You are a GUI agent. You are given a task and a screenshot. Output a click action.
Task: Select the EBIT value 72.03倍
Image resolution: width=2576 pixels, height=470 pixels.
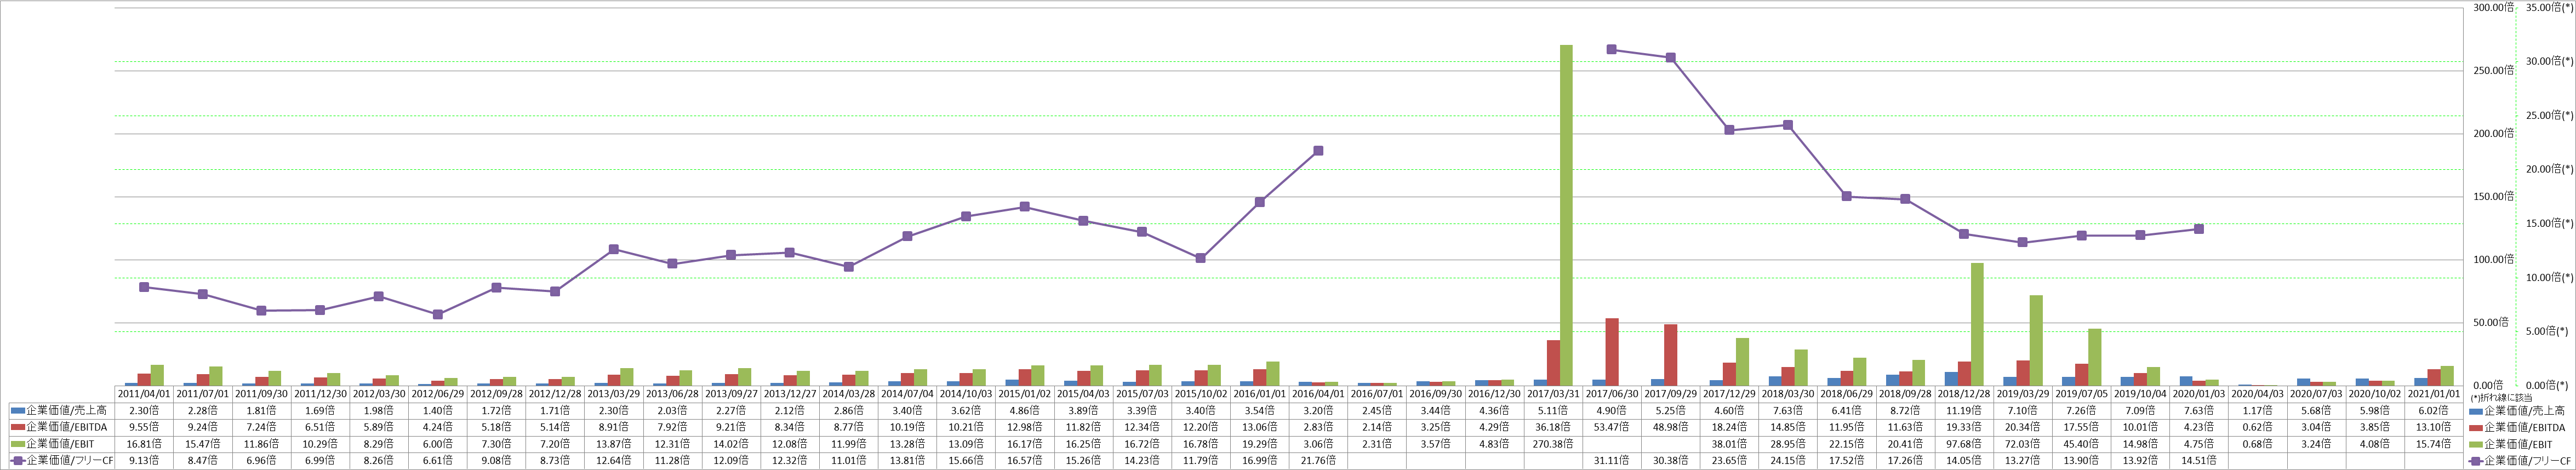point(2023,443)
